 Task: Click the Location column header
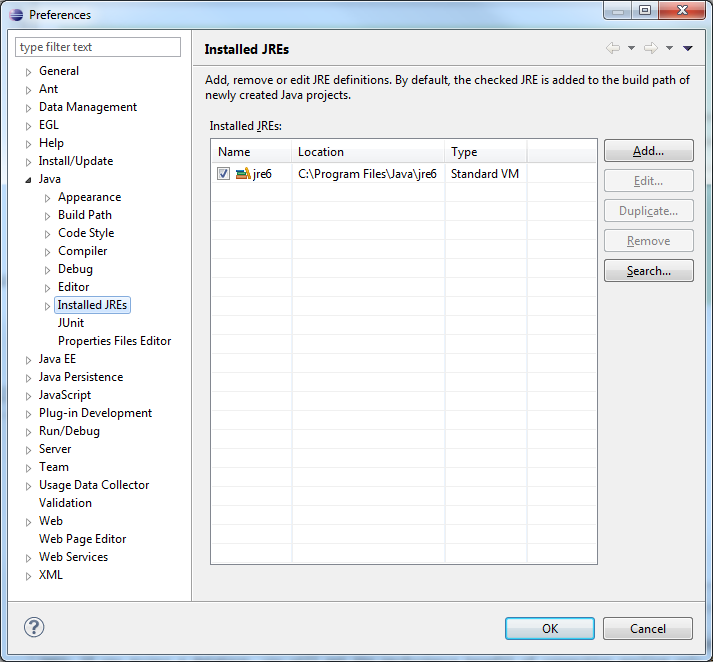coord(368,151)
